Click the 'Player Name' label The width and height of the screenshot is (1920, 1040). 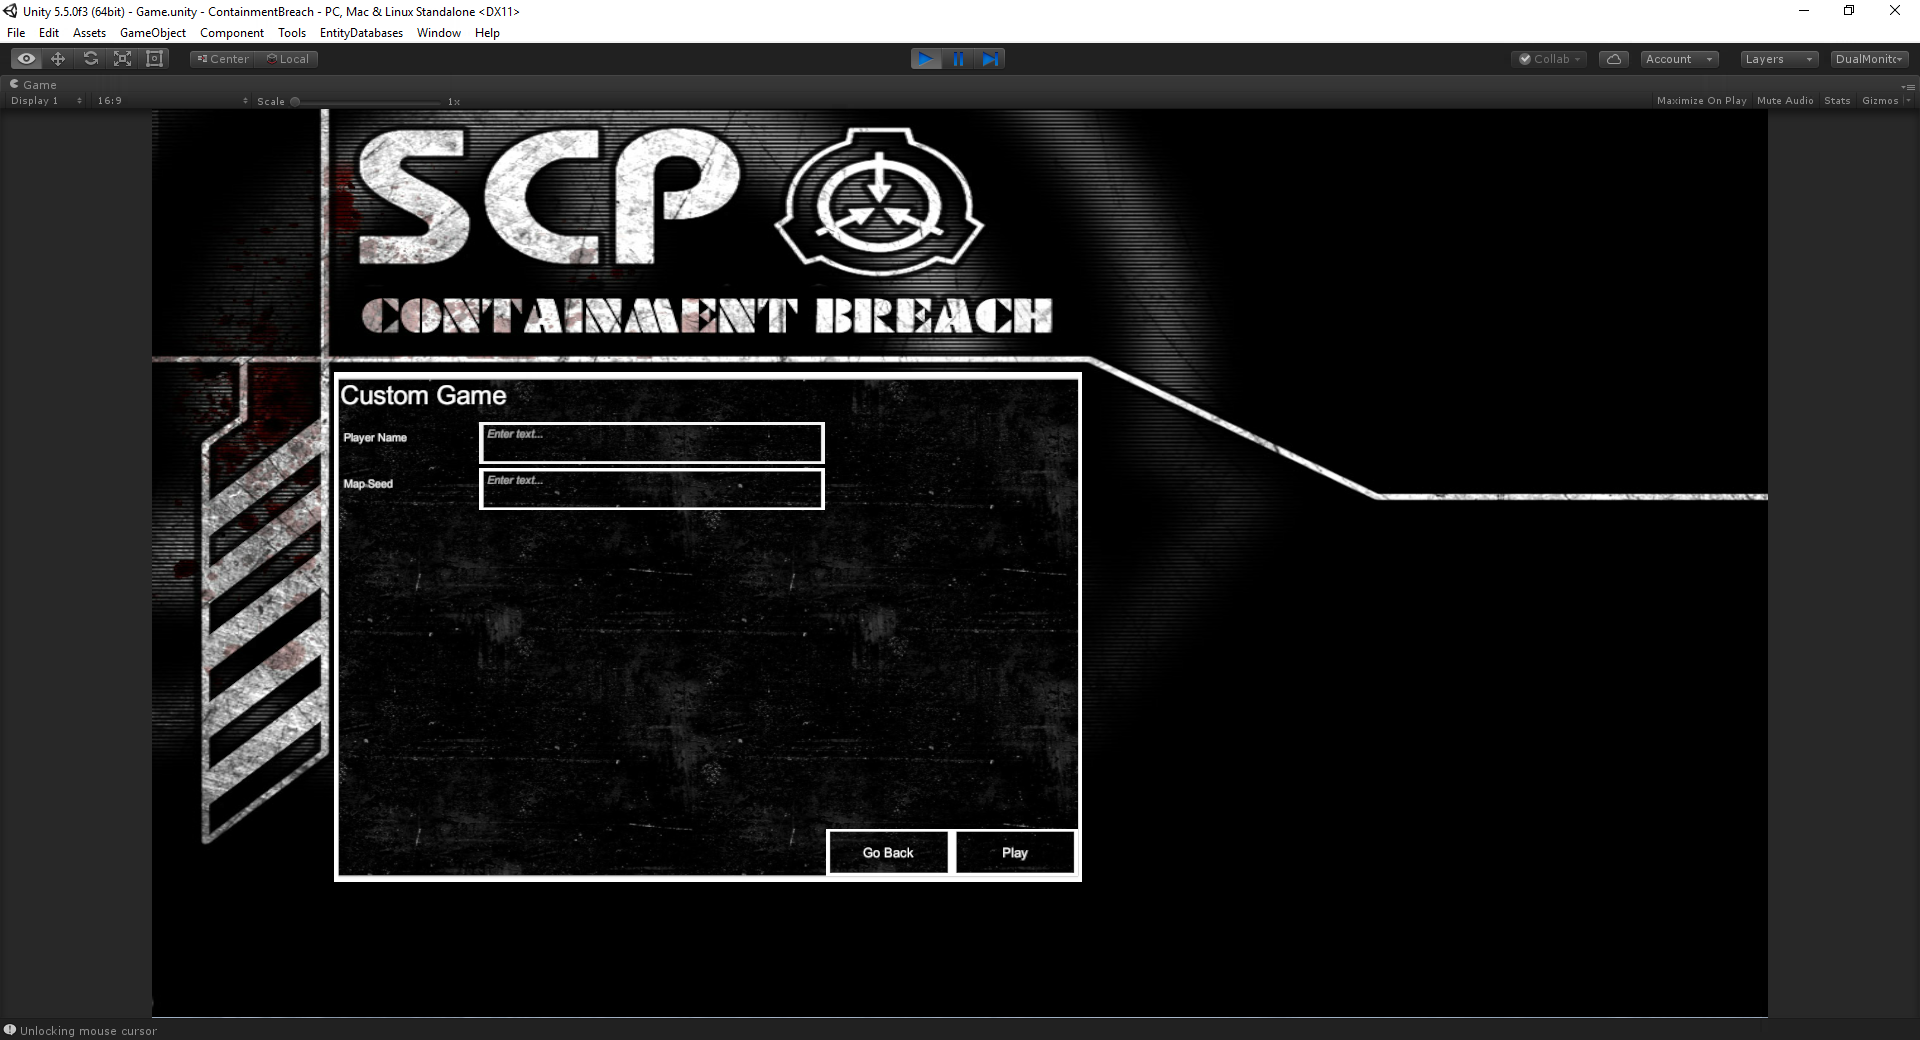pyautogui.click(x=375, y=438)
